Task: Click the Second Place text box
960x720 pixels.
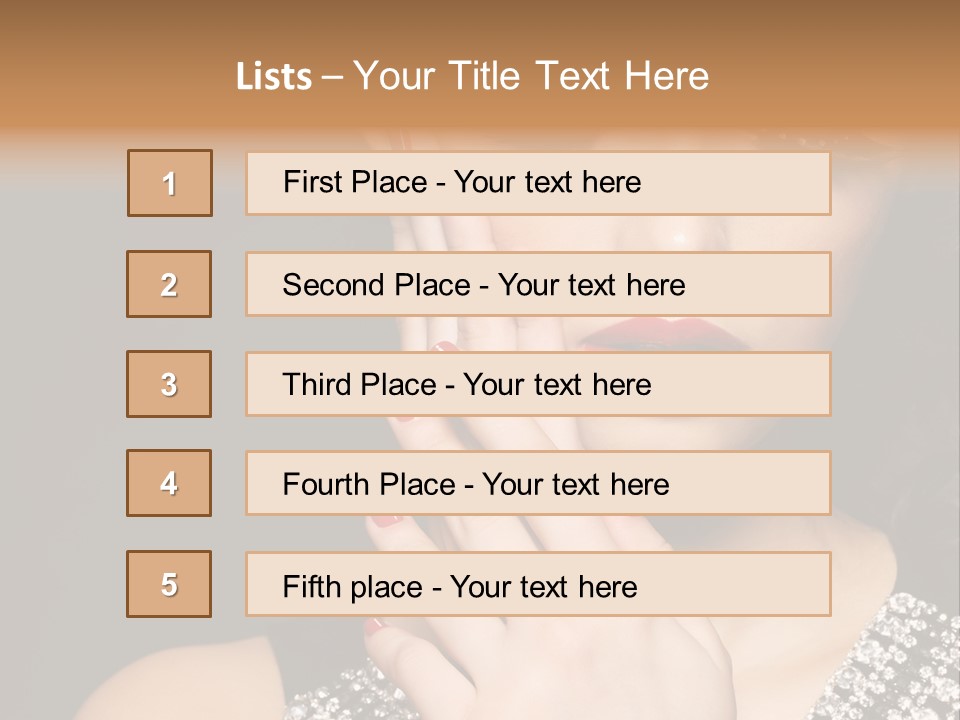Action: (x=538, y=284)
